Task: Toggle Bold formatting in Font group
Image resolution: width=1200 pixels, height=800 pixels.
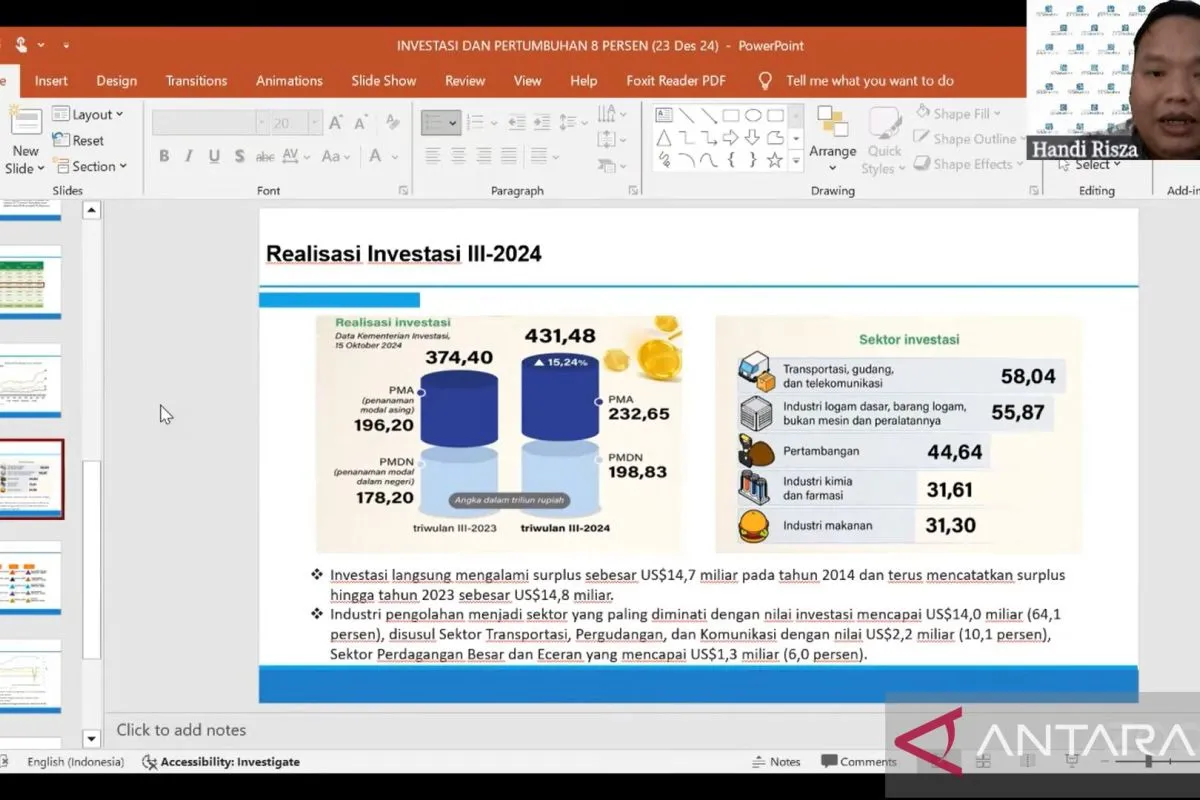Action: coord(163,156)
